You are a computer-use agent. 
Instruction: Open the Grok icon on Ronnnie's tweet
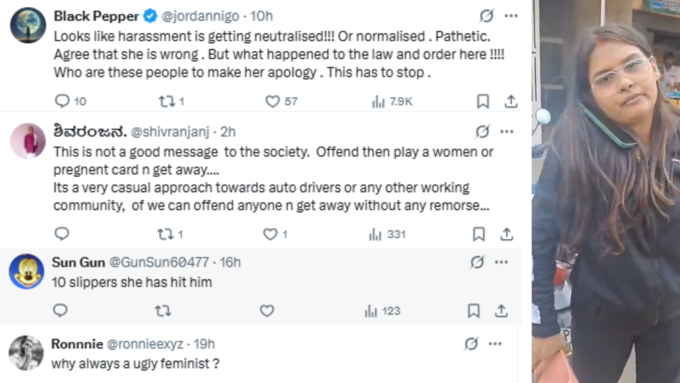(471, 344)
